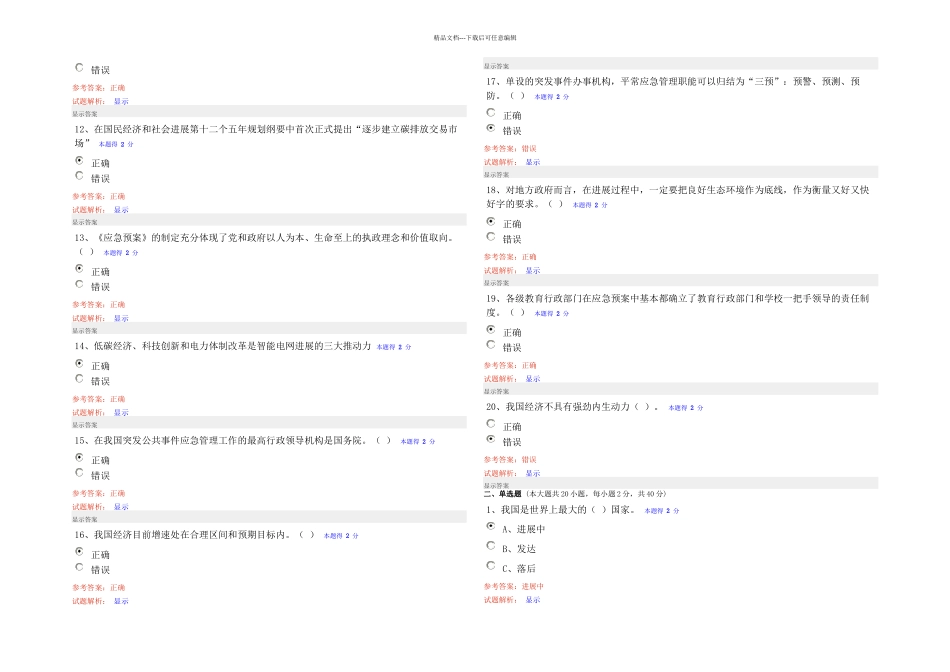The height and width of the screenshot is (672, 950).
Task: Select 错误 for question 19
Action: click(491, 345)
